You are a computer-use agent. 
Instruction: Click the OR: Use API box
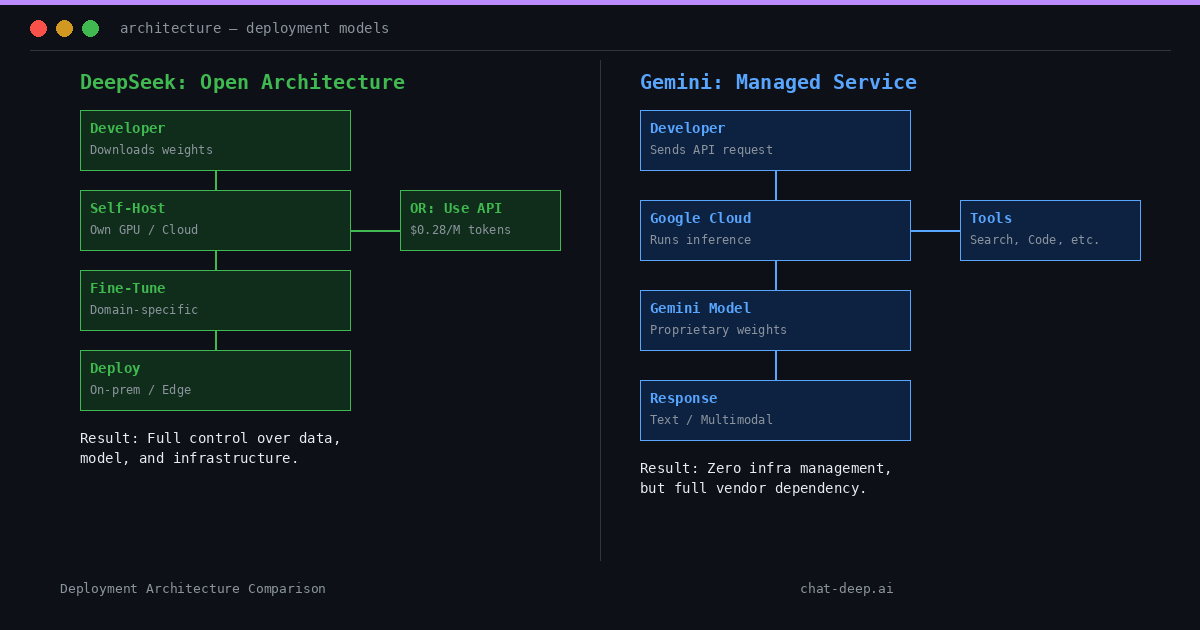coord(480,220)
